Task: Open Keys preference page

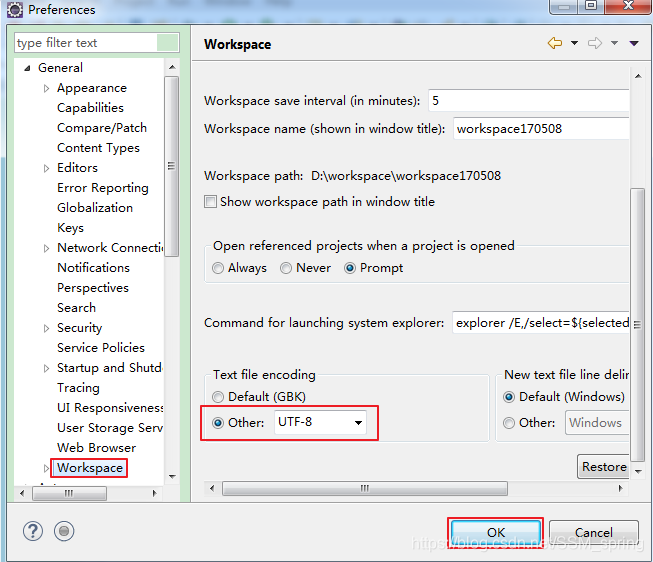Action: tap(70, 228)
